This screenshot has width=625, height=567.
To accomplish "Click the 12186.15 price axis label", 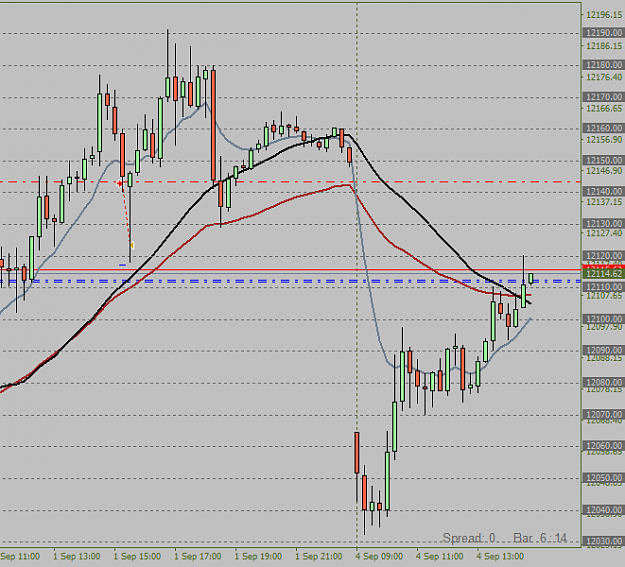I will (603, 46).
